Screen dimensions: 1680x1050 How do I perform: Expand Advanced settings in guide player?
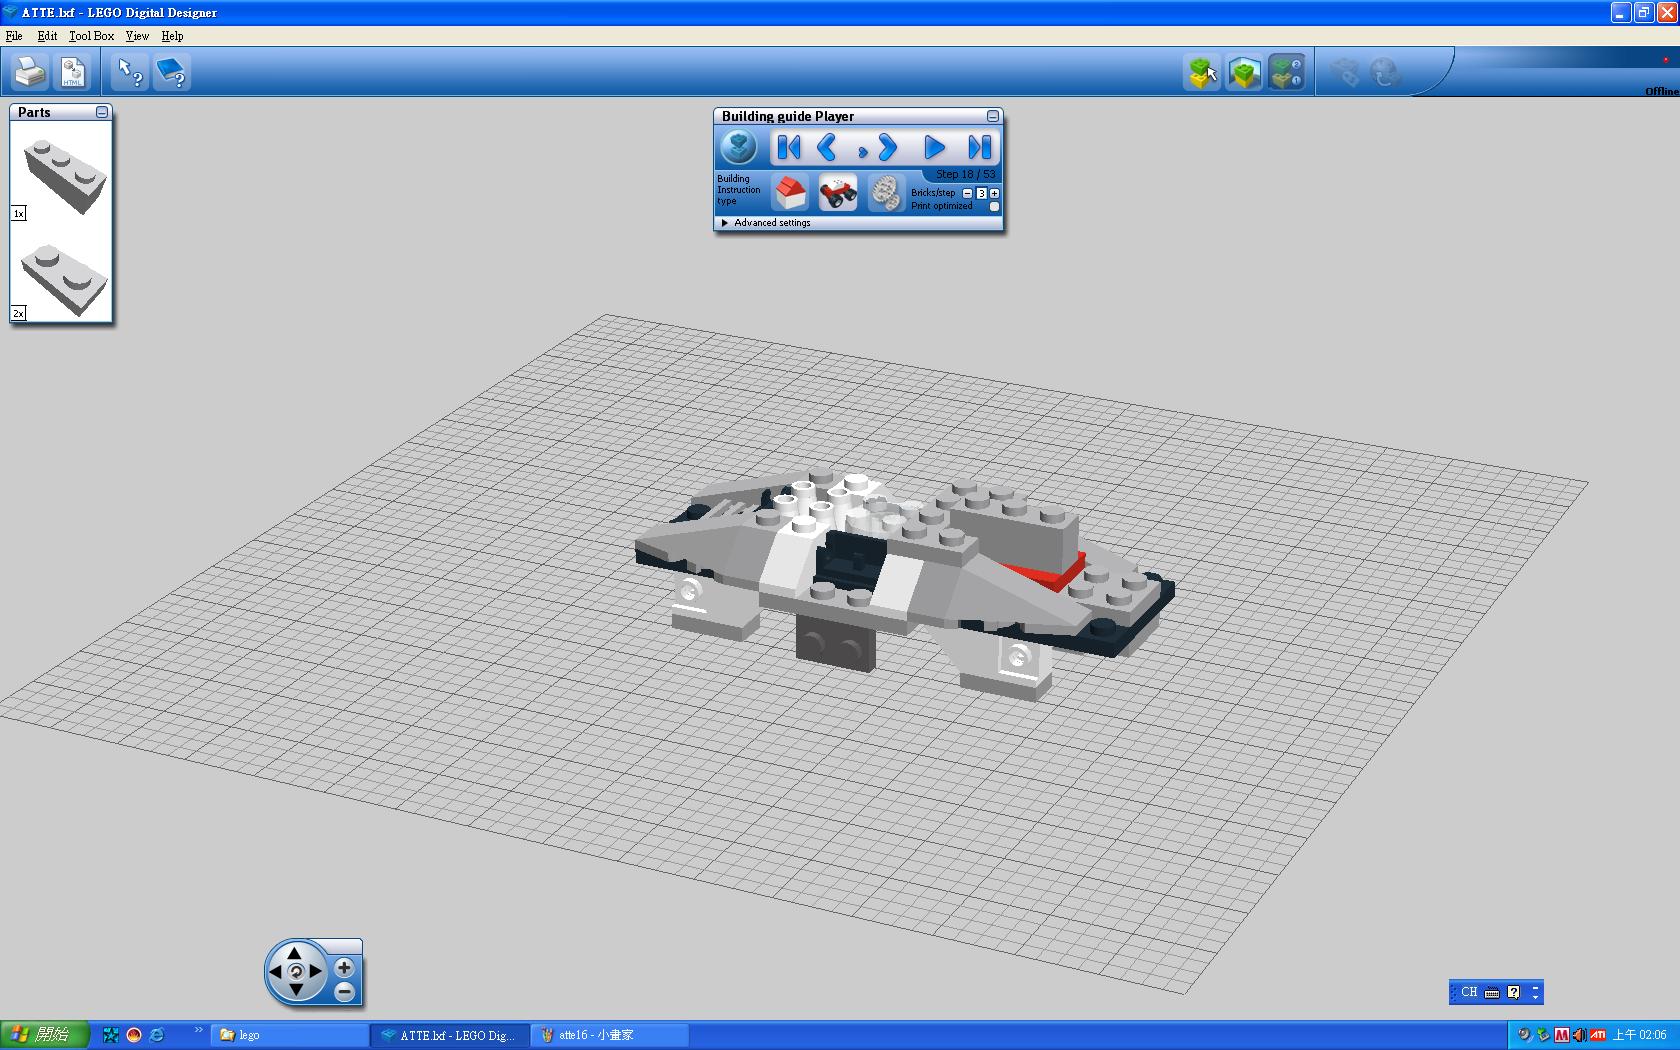tap(725, 223)
